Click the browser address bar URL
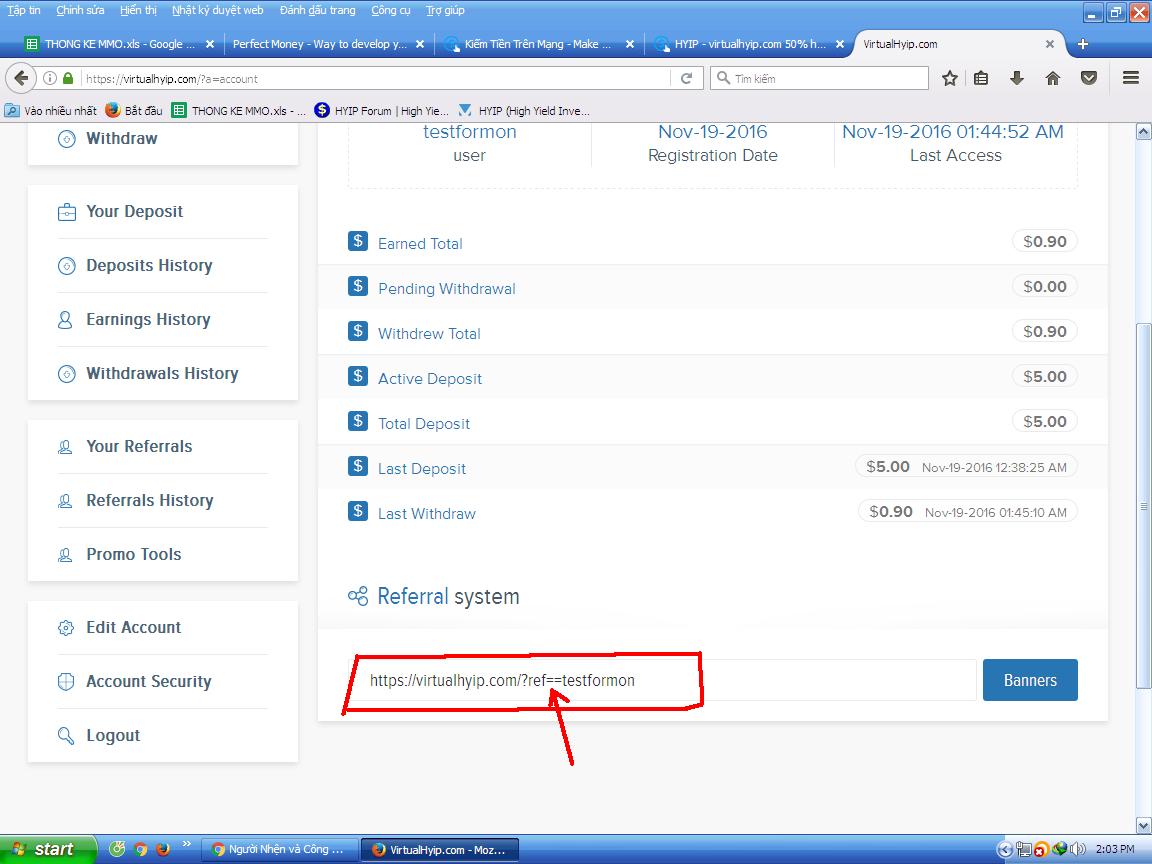The width and height of the screenshot is (1152, 864). 375,79
